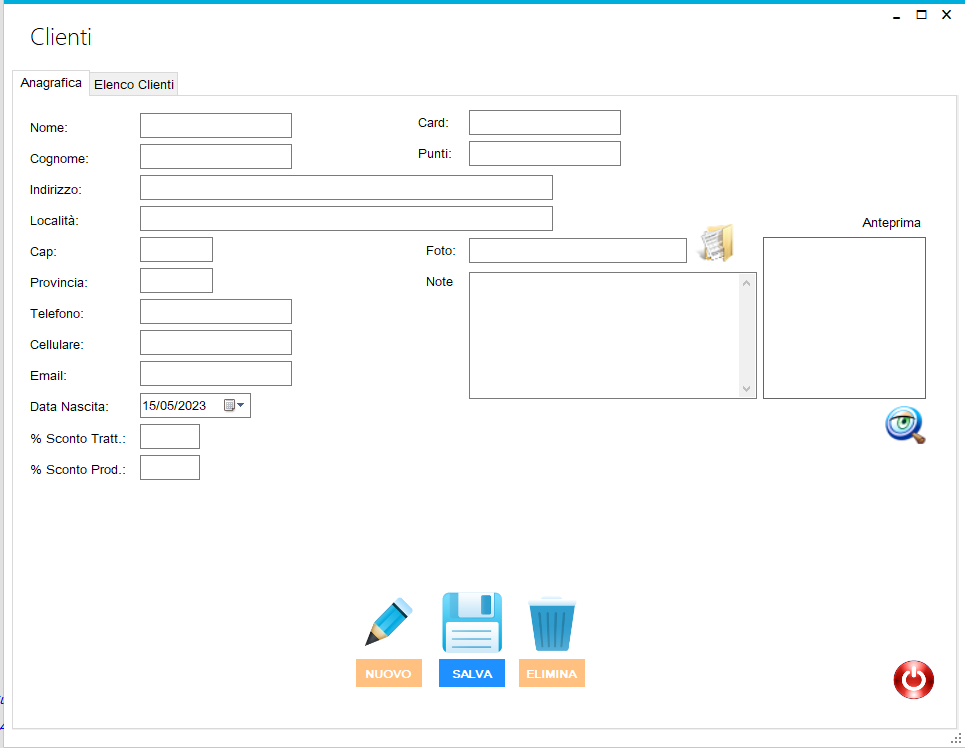Click into the Card field
Image resolution: width=965 pixels, height=748 pixels.
pos(544,123)
